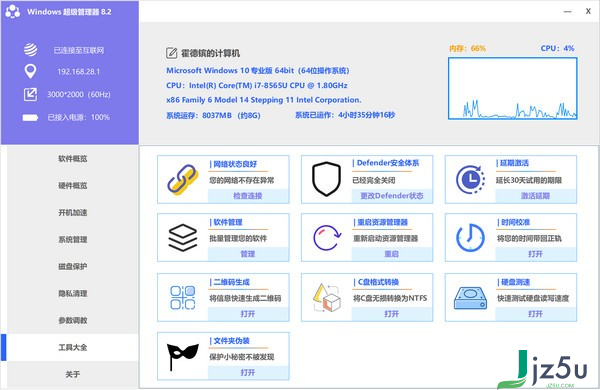Click the chain link network icon
The height and width of the screenshot is (390, 600).
[183, 179]
